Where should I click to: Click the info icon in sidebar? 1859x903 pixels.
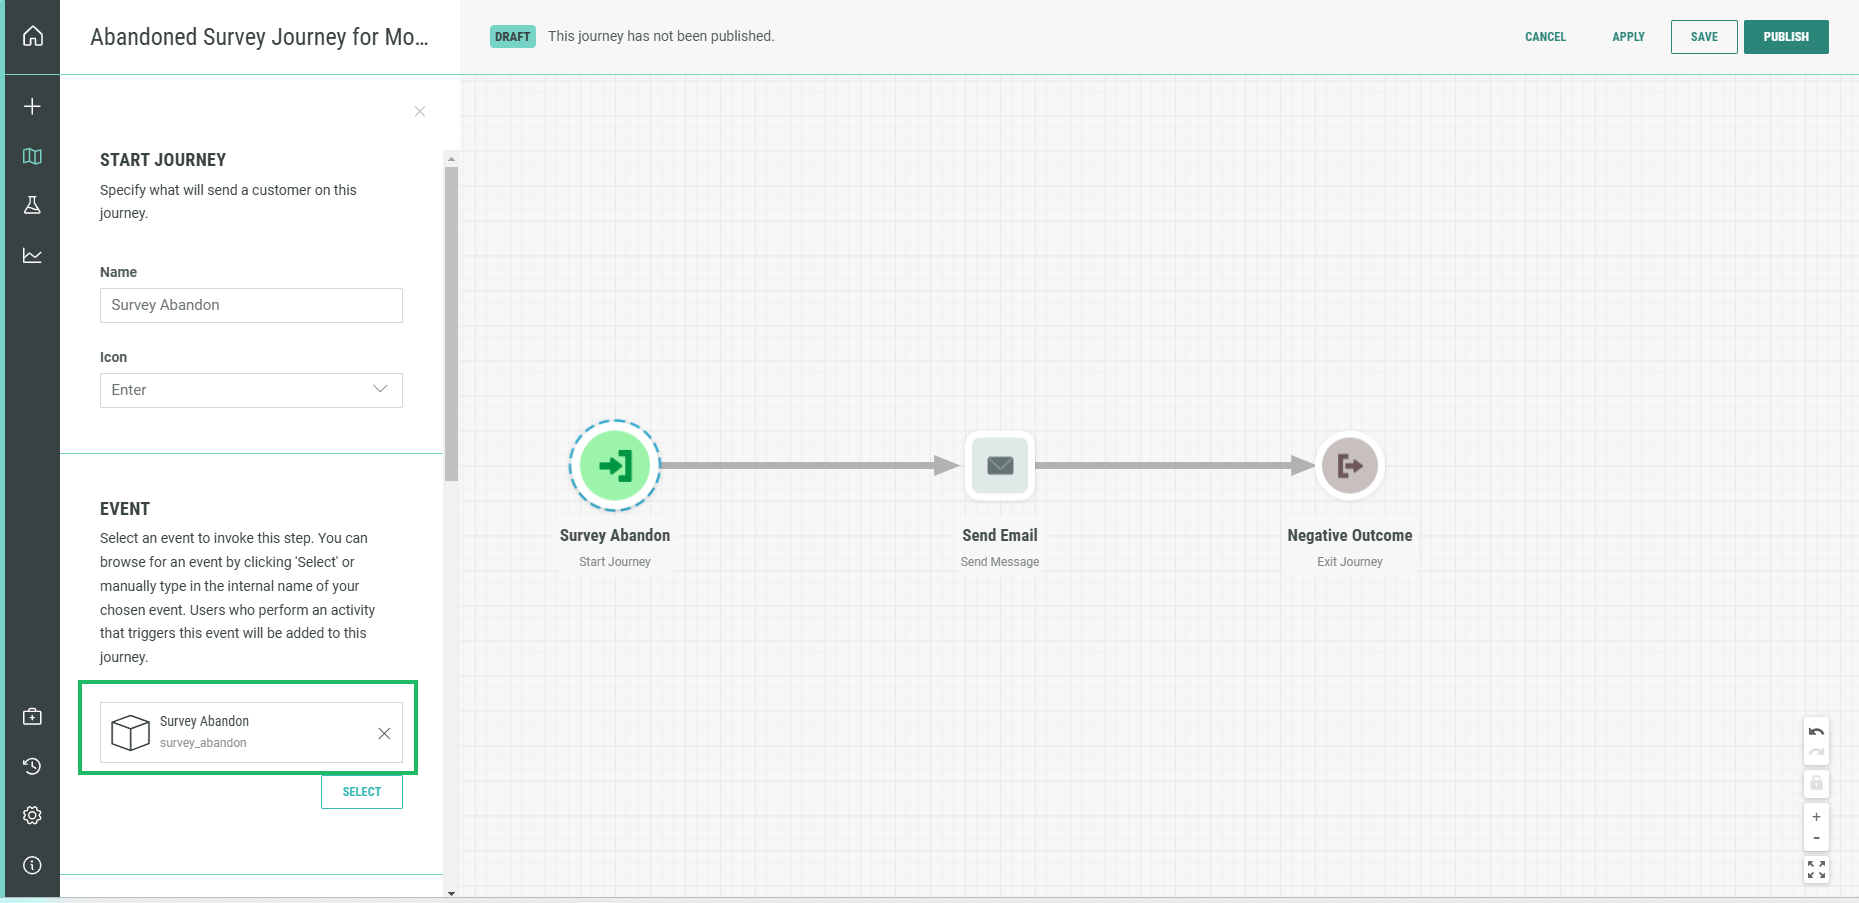tap(33, 865)
